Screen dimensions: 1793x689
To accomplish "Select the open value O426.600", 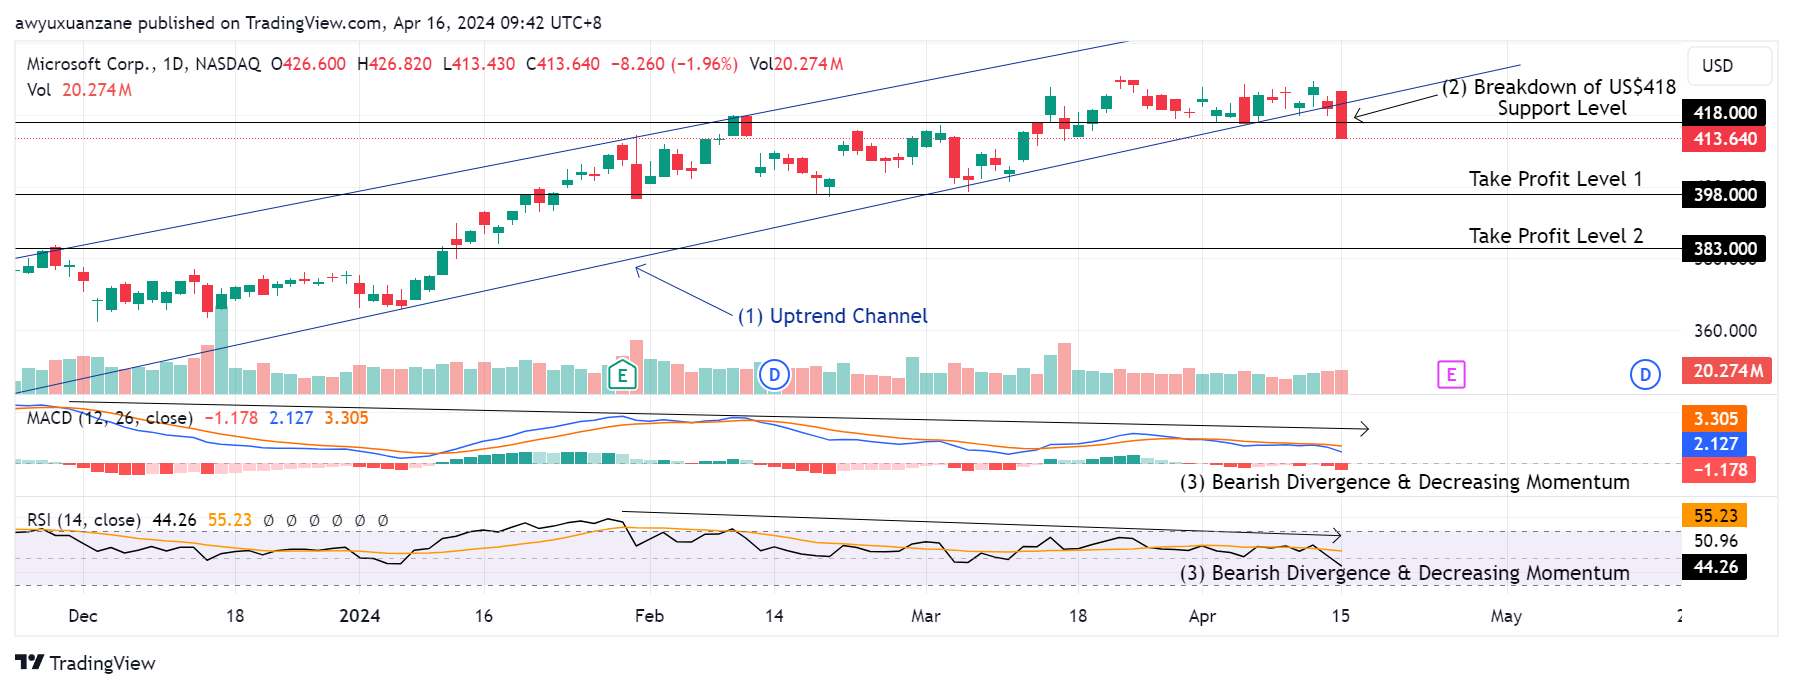I will [308, 64].
